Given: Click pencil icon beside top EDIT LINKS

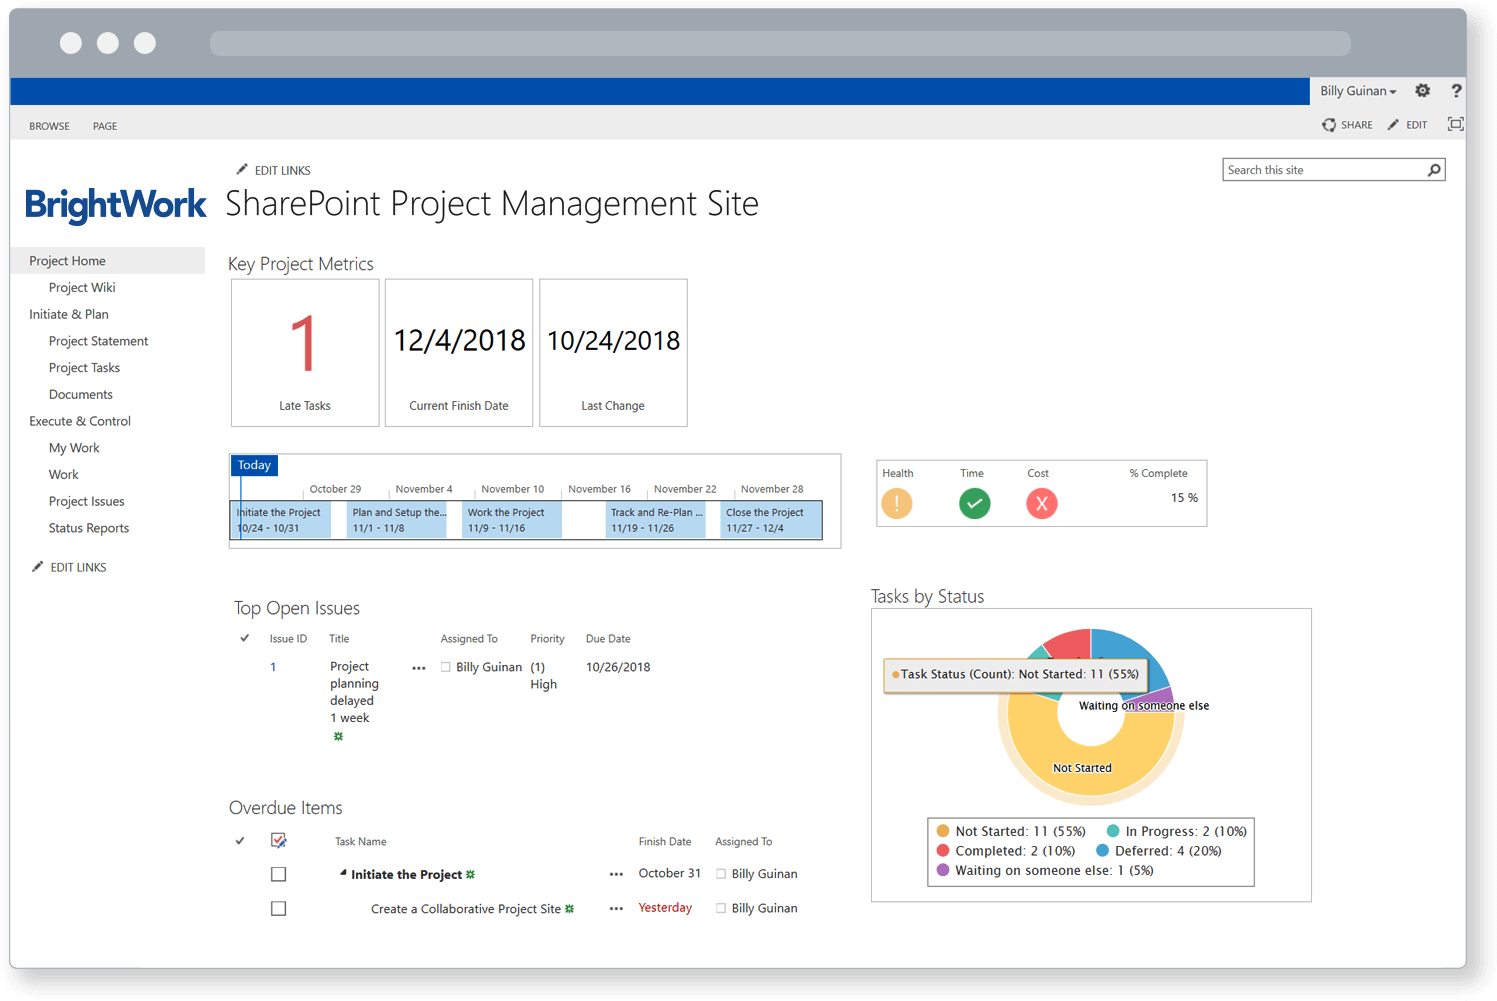Looking at the screenshot, I should tap(242, 169).
